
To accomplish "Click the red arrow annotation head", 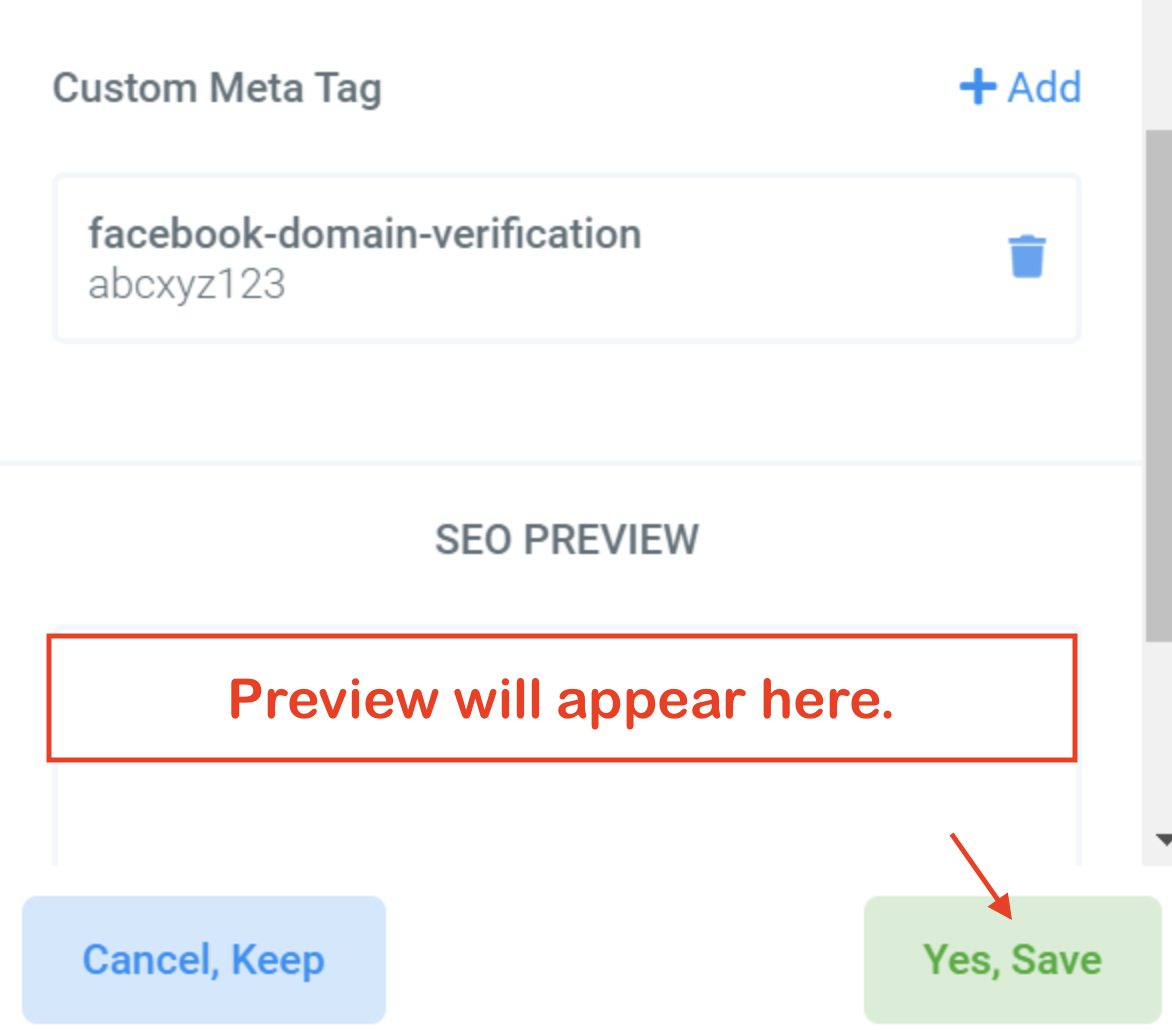I will 1000,904.
